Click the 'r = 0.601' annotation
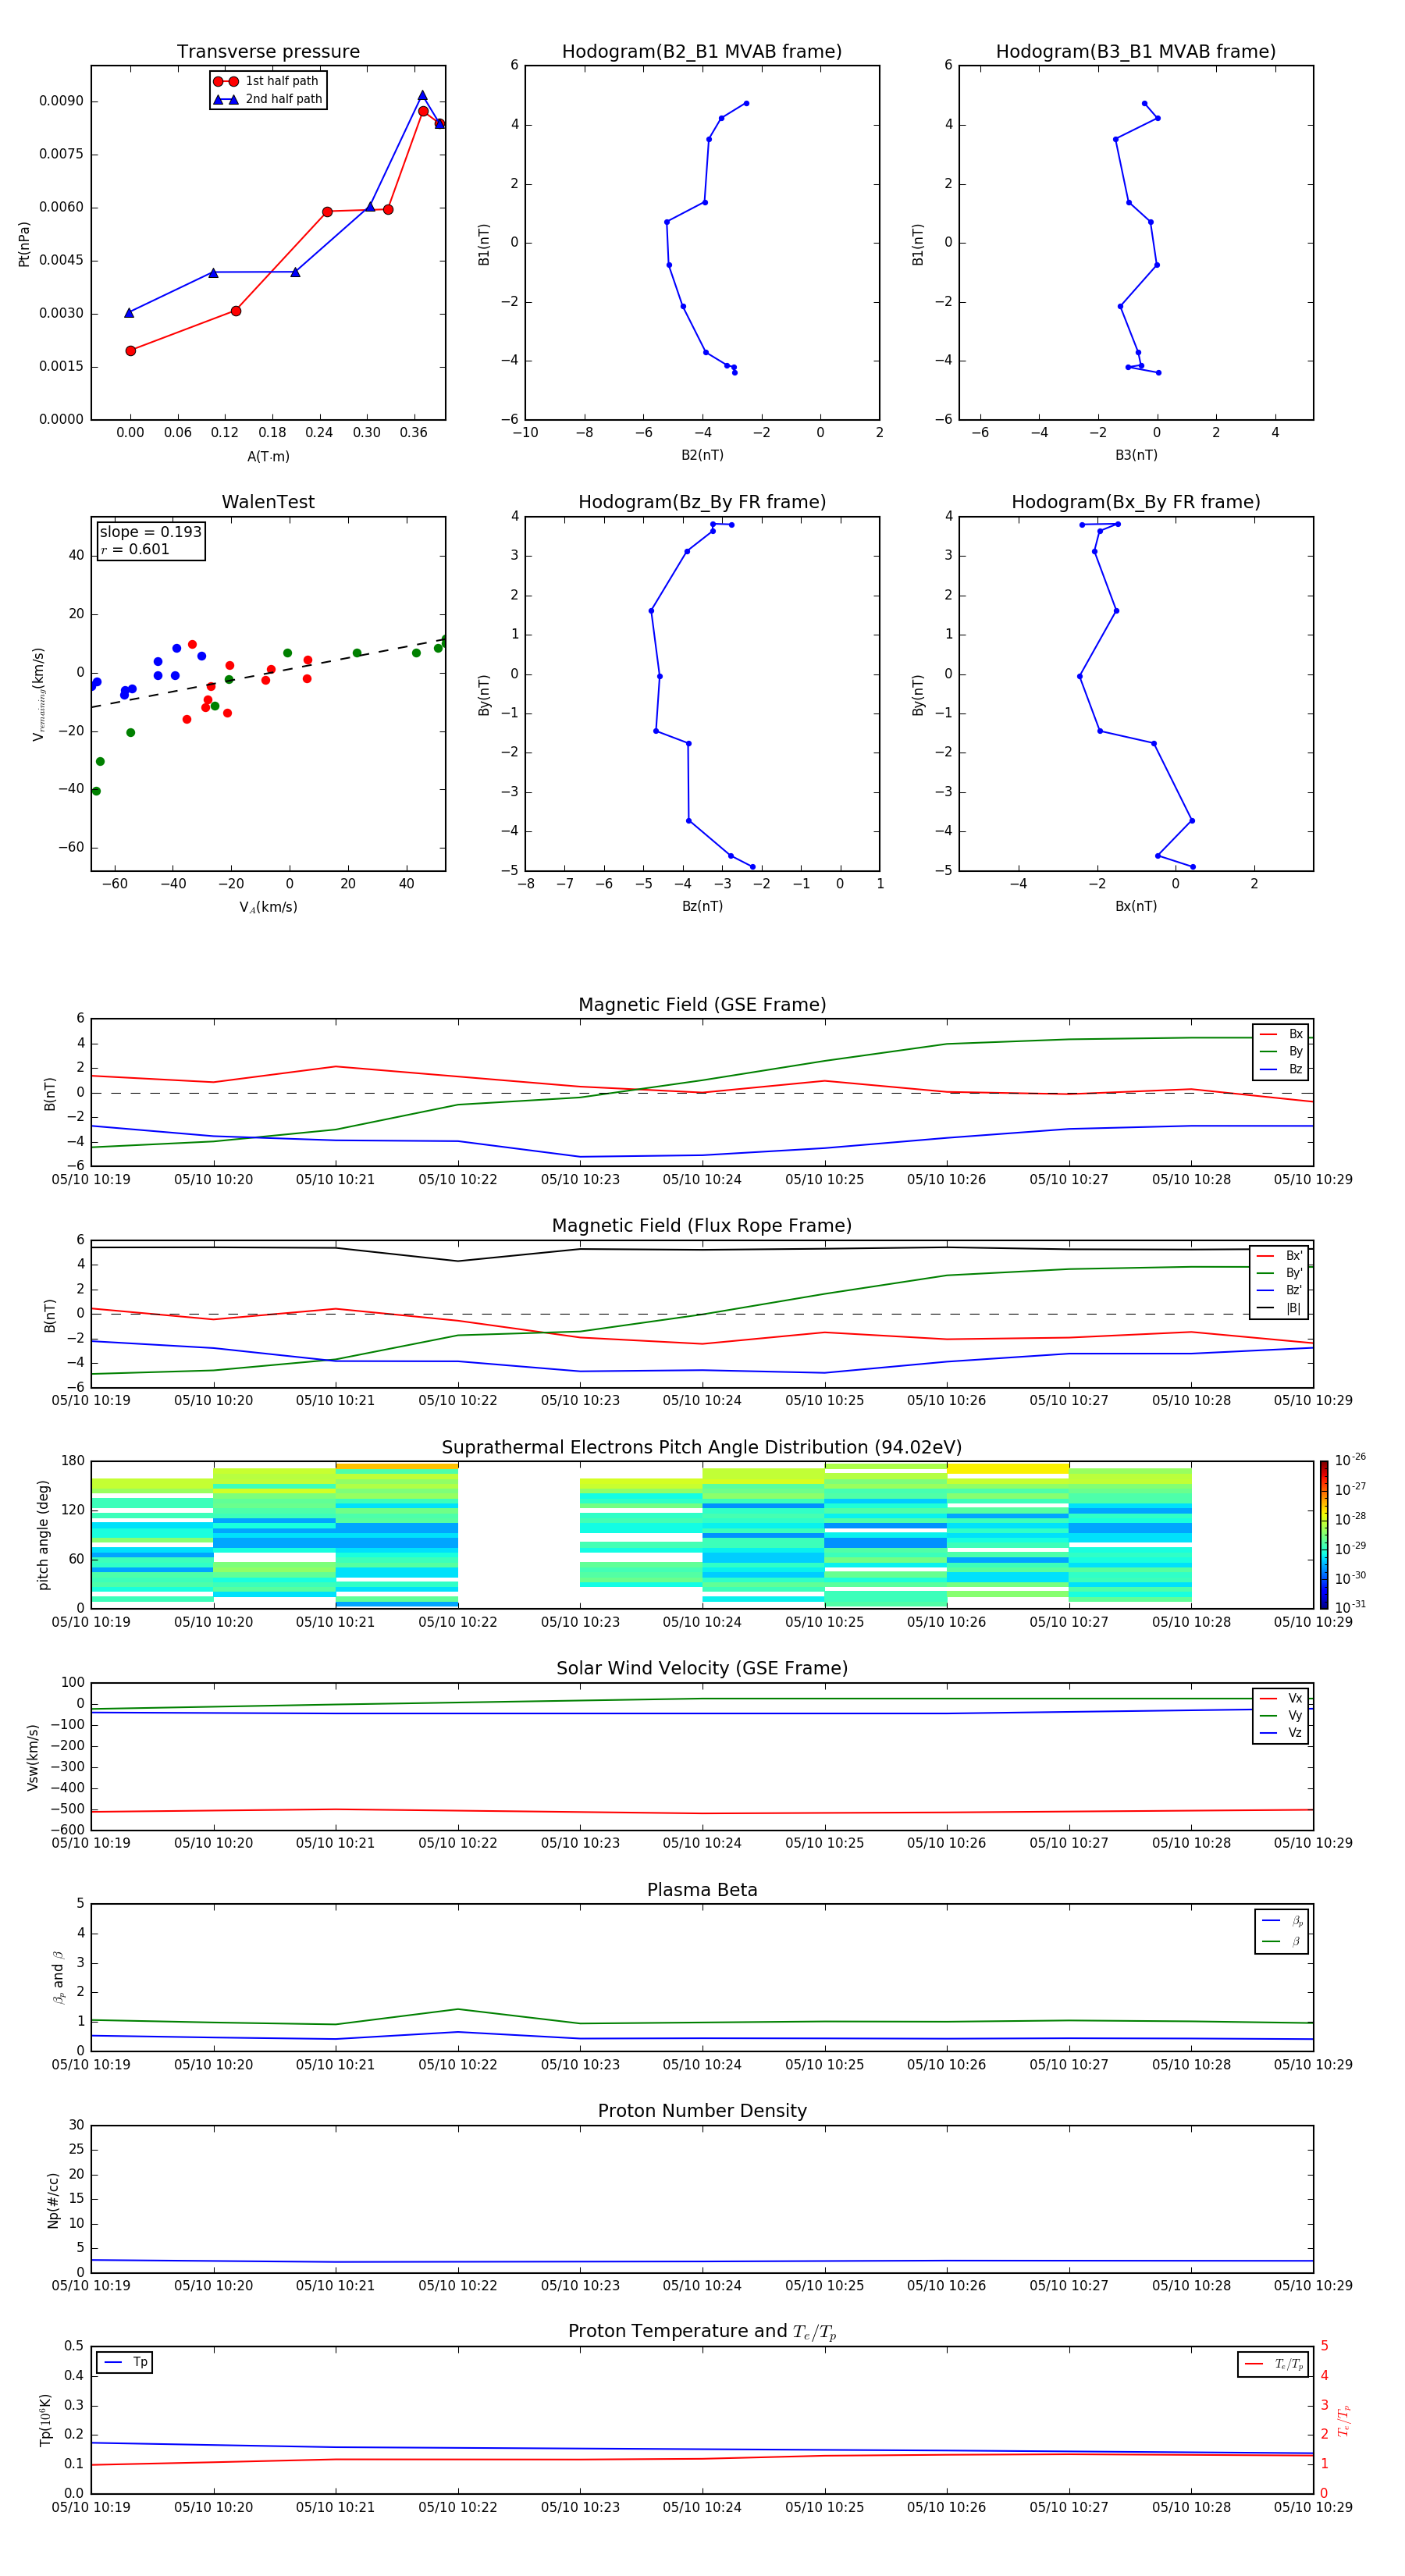The width and height of the screenshot is (1405, 2576). (x=135, y=549)
